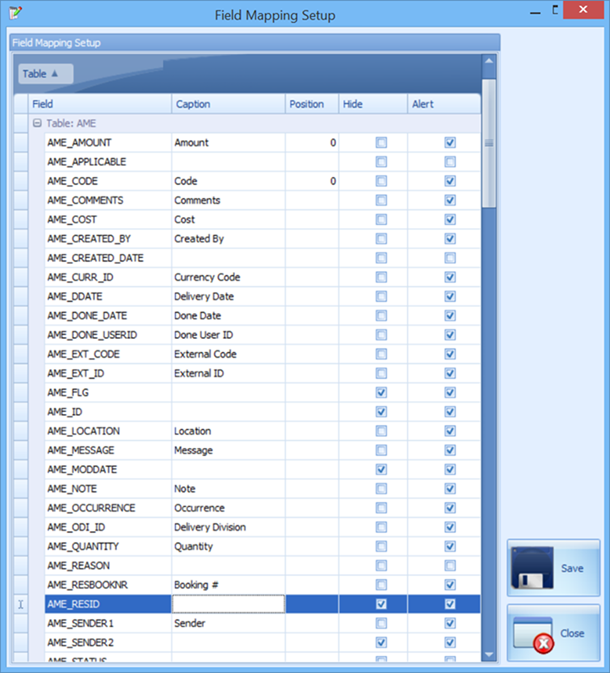Uncheck Alert for AME_COMMENTS

(450, 200)
